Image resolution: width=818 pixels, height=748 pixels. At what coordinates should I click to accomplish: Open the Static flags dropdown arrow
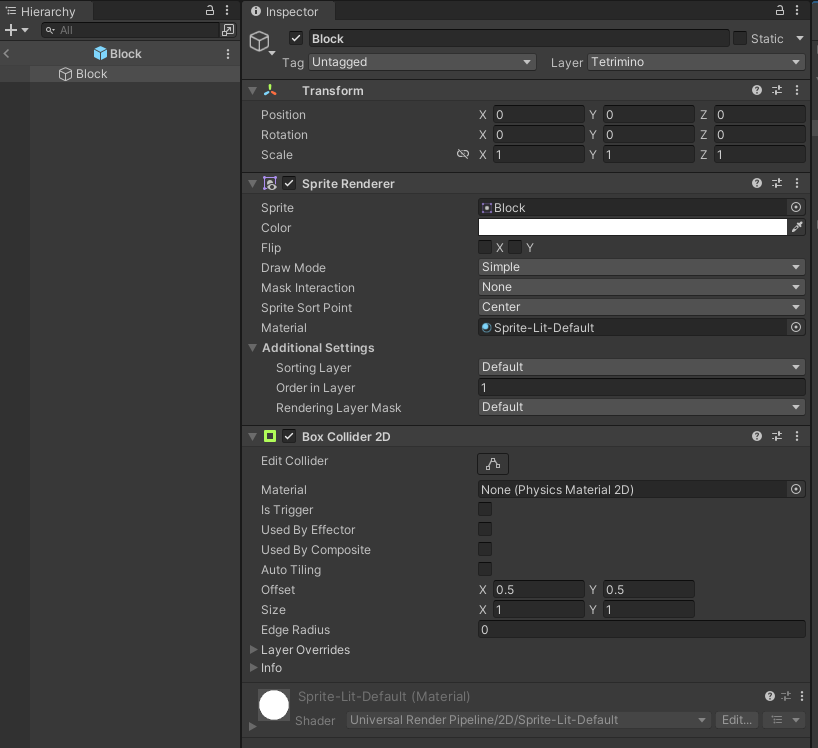pos(800,38)
